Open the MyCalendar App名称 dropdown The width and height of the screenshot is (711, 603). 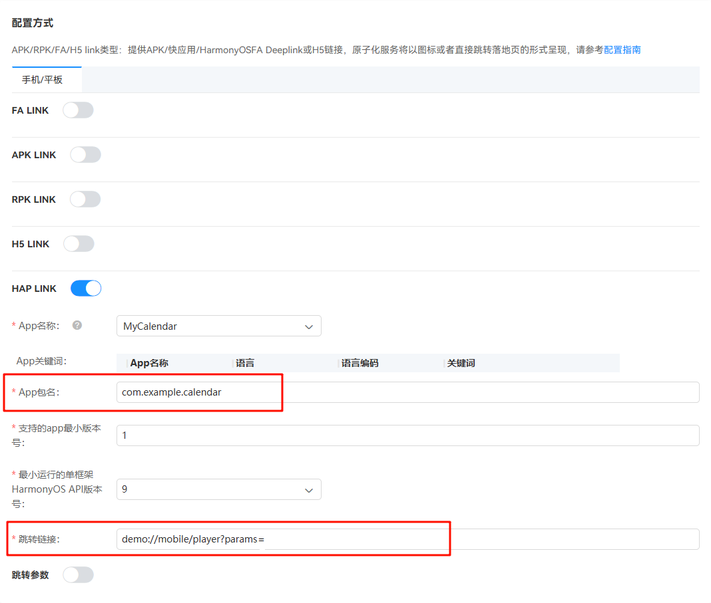click(218, 326)
